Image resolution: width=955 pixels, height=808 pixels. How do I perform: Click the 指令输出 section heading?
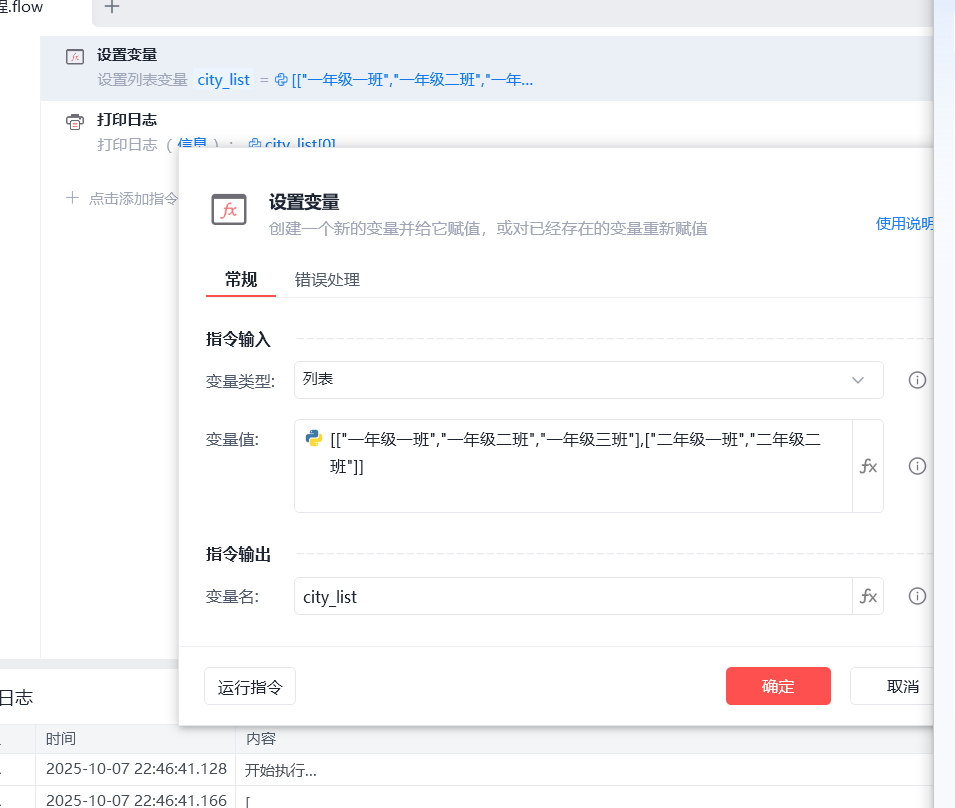coord(238,554)
